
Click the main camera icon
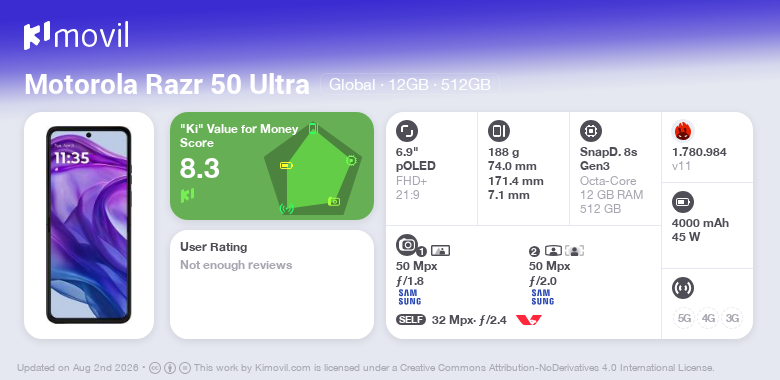tap(407, 244)
